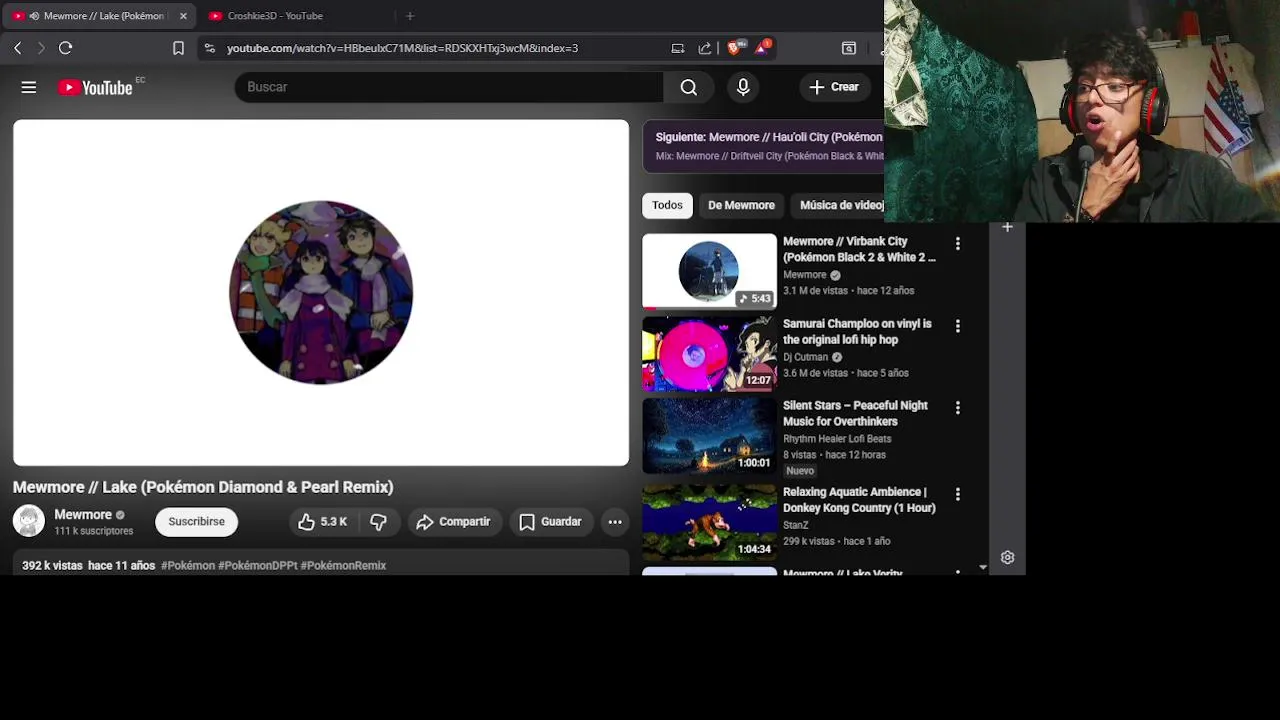Open Relaxing Aquatic Ambience thumbnail
This screenshot has height=720, width=1280.
coord(709,522)
